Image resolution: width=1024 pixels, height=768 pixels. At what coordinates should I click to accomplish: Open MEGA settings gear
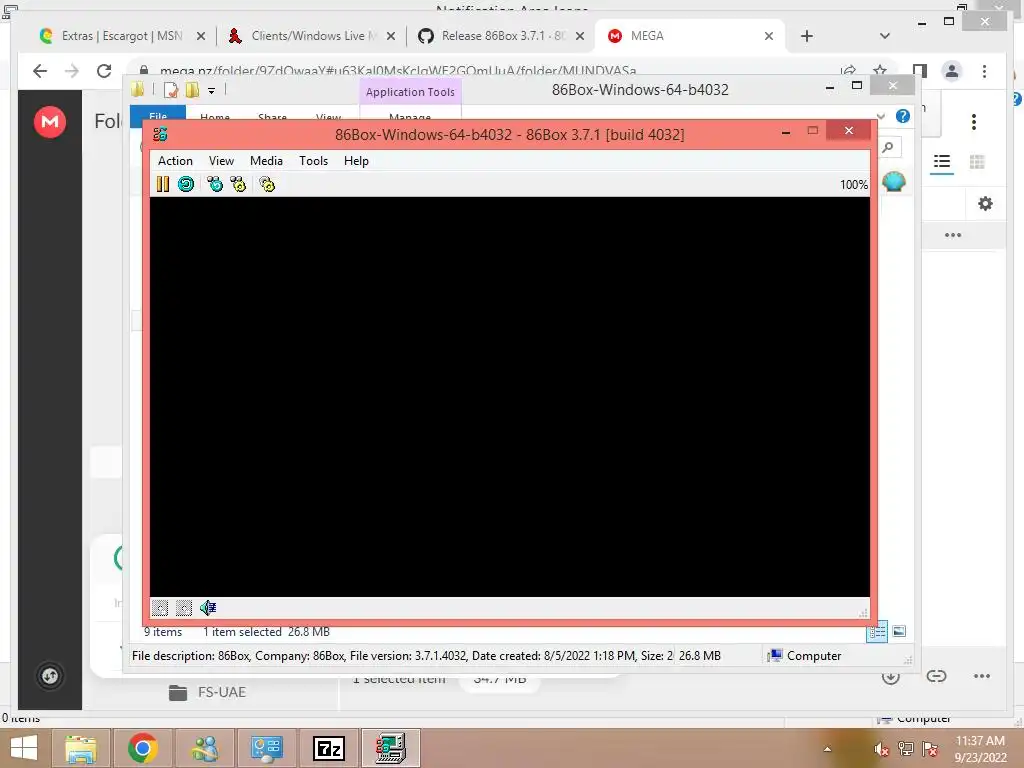coord(985,204)
